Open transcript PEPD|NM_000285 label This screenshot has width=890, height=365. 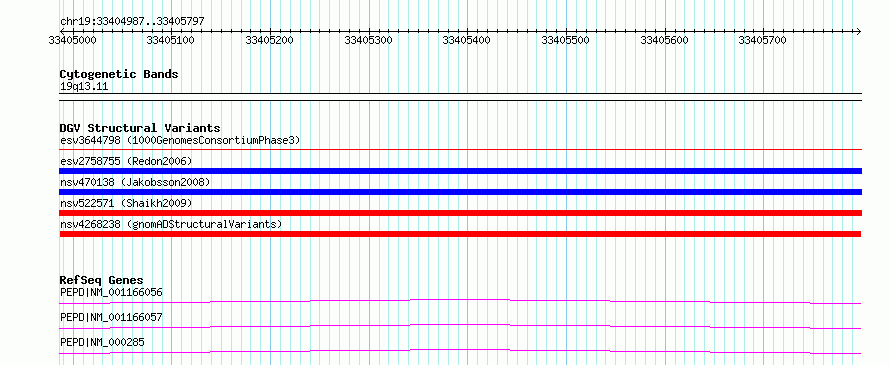pos(102,342)
